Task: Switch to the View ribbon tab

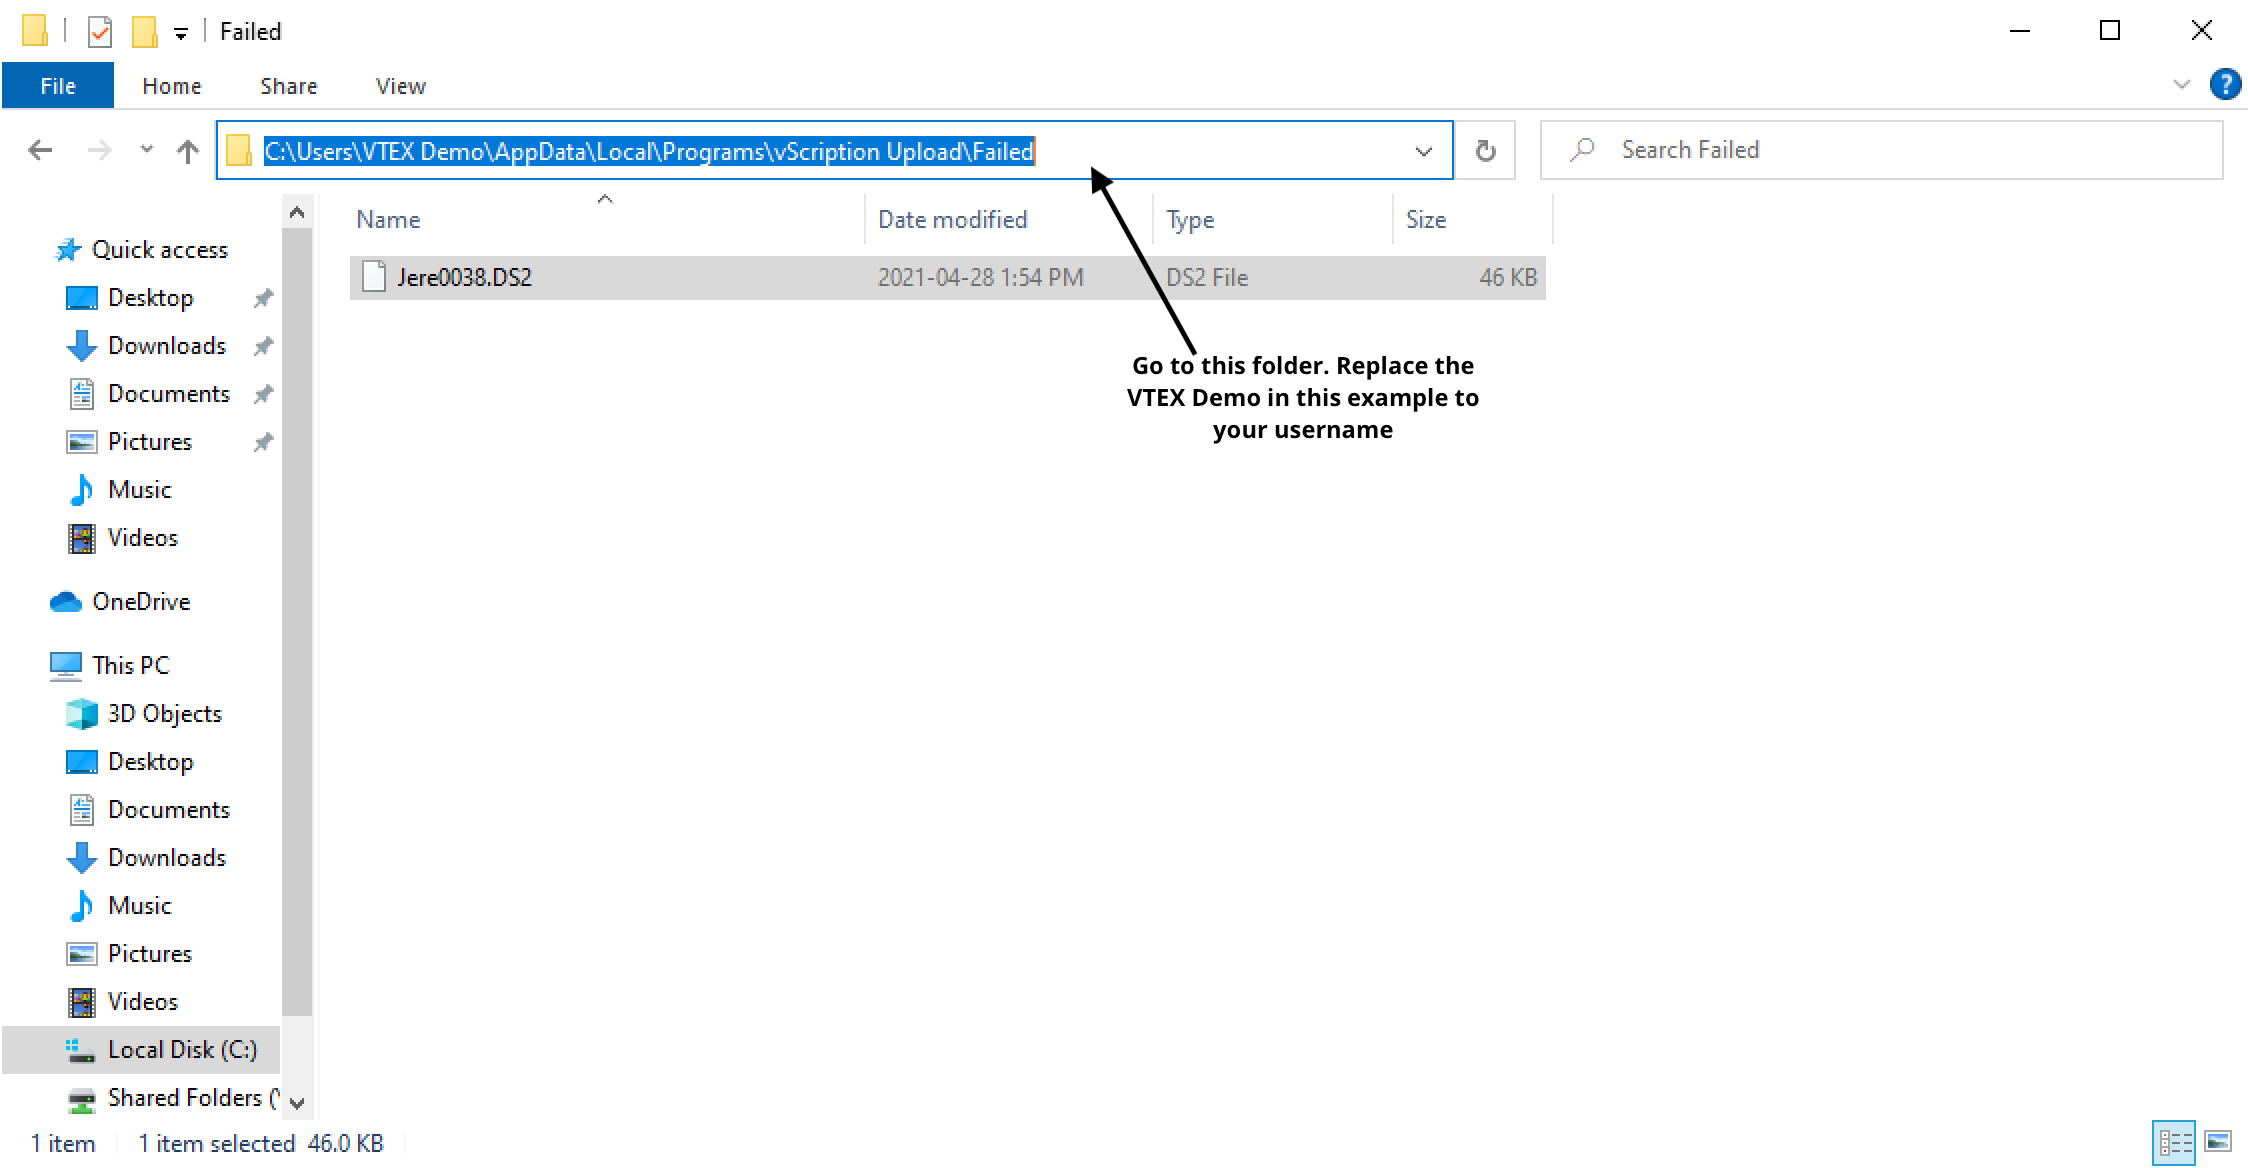Action: tap(400, 86)
